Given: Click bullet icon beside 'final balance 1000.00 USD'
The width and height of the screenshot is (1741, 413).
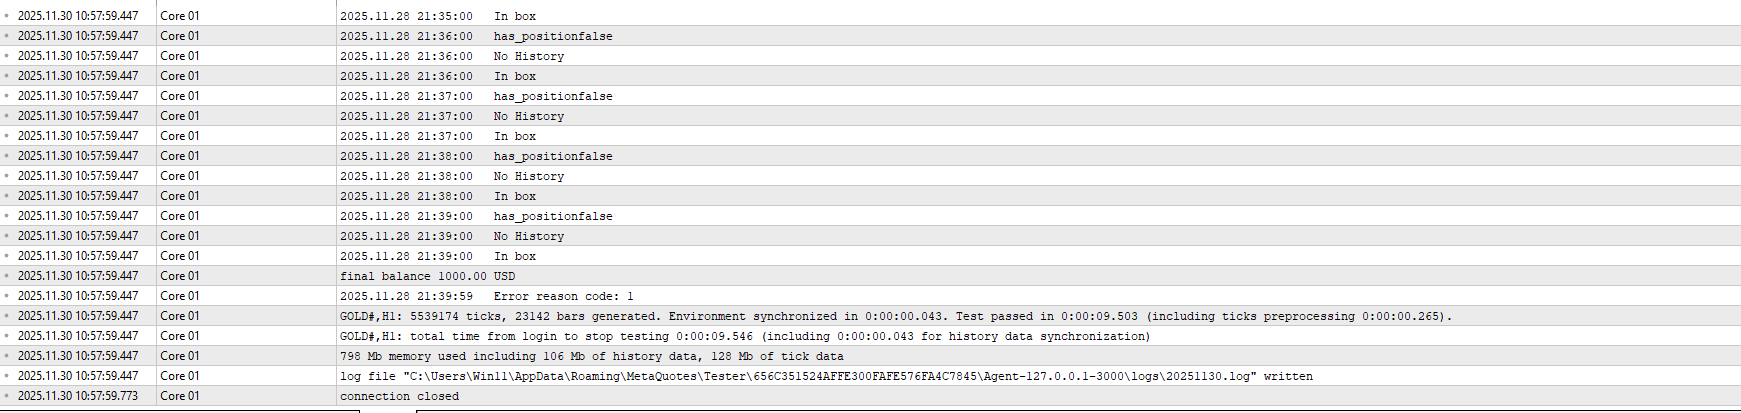Looking at the screenshot, I should click(6, 276).
